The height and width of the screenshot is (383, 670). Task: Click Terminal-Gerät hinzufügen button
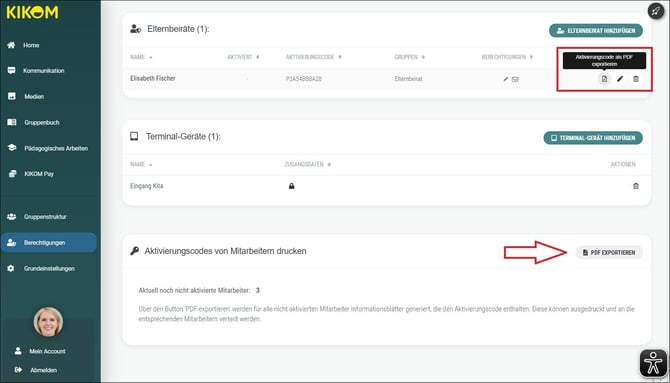coord(593,138)
